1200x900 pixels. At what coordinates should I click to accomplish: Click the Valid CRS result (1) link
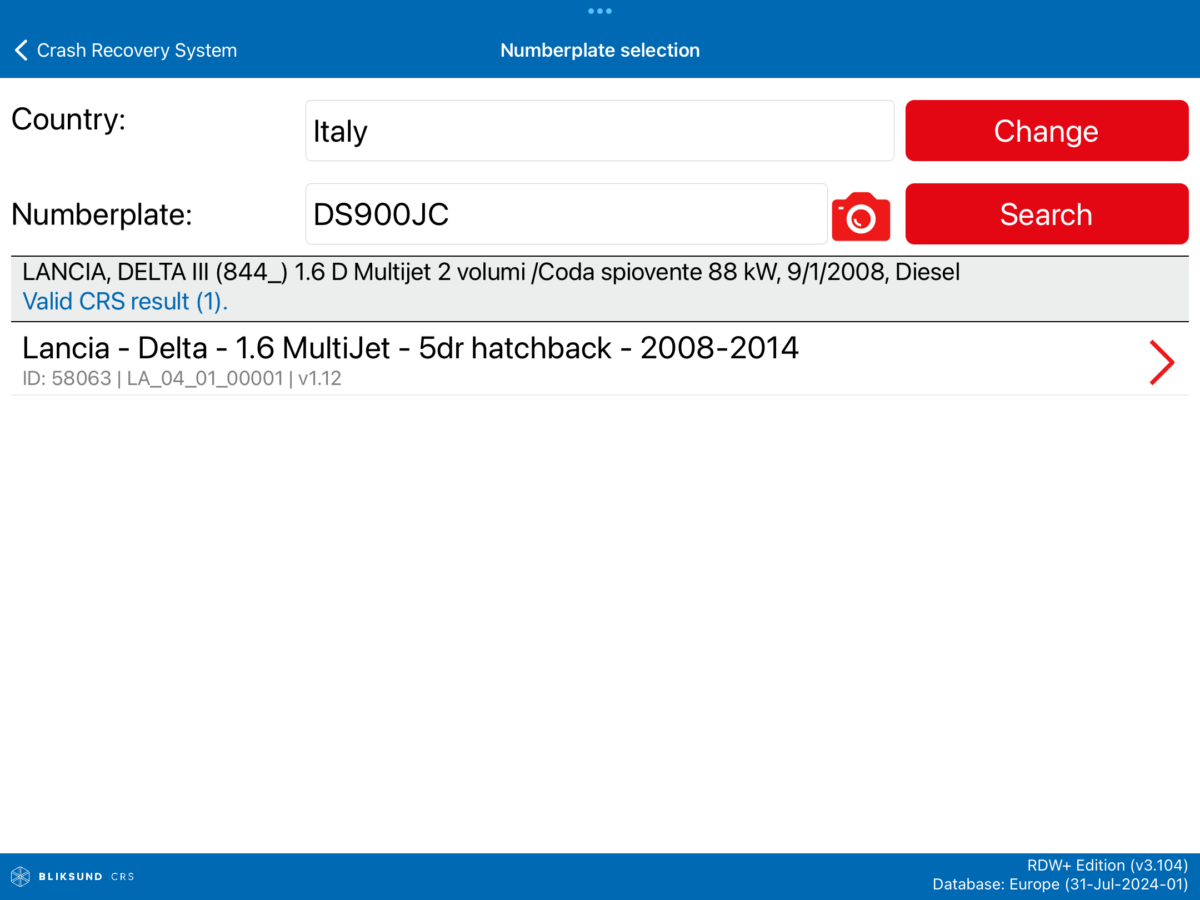(125, 300)
